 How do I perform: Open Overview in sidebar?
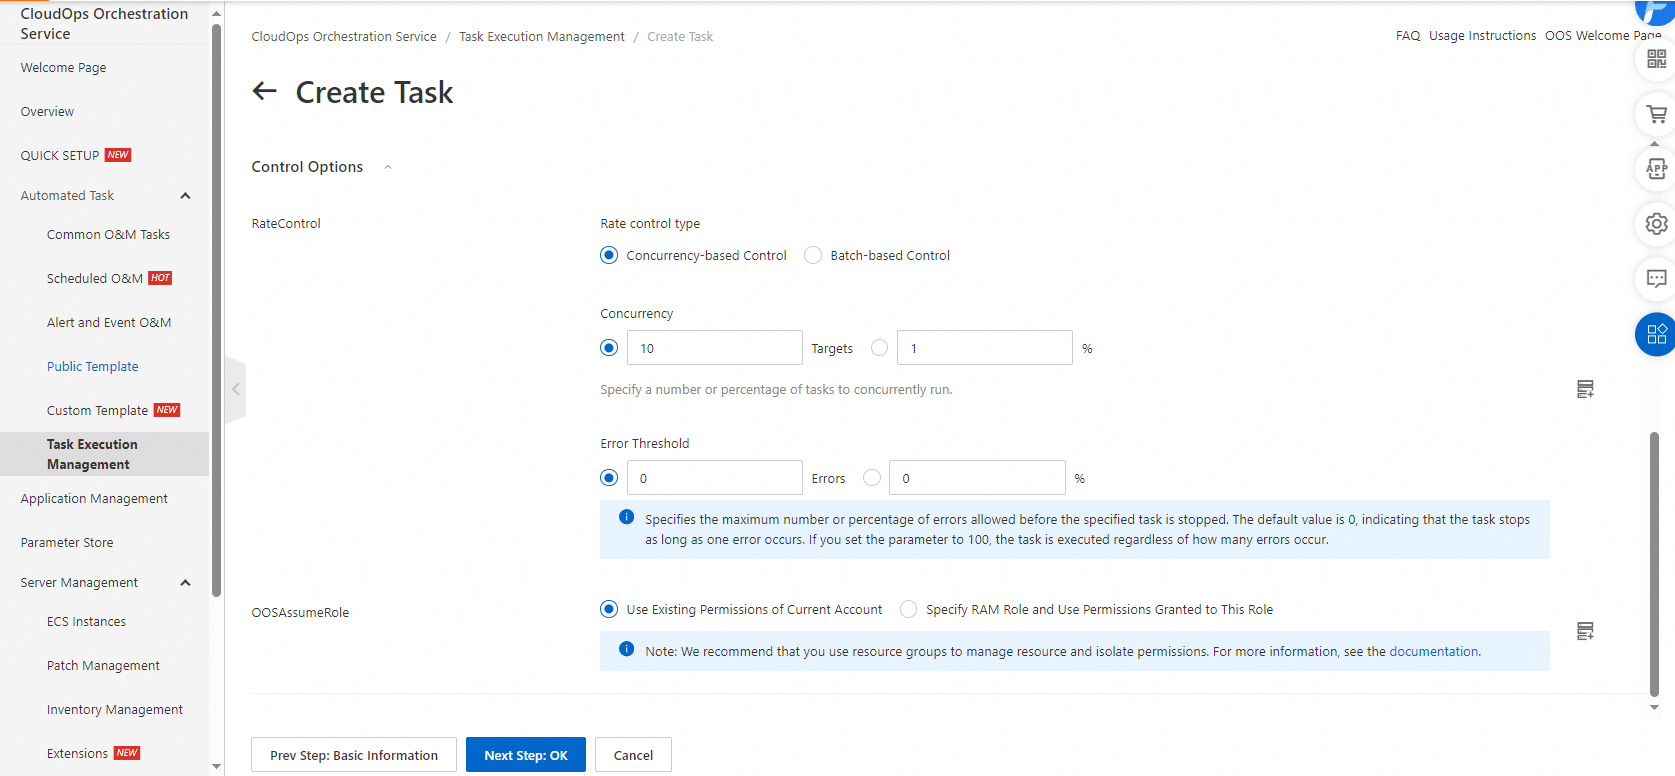click(47, 112)
